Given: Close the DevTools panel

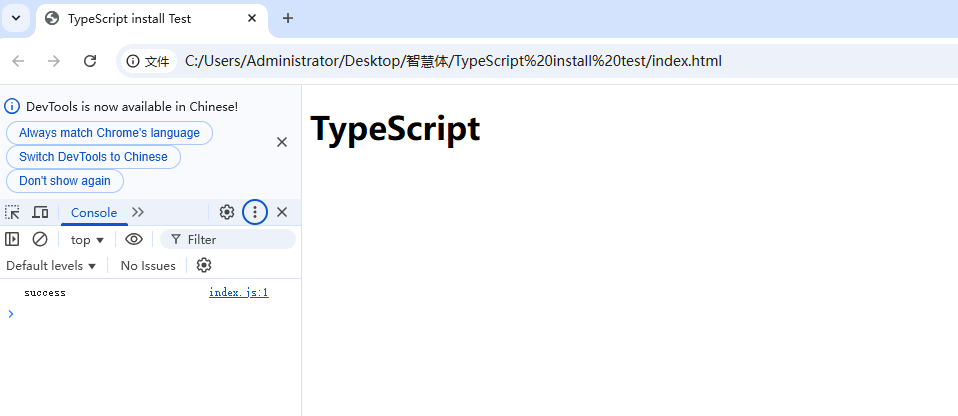Looking at the screenshot, I should pyautogui.click(x=282, y=213).
